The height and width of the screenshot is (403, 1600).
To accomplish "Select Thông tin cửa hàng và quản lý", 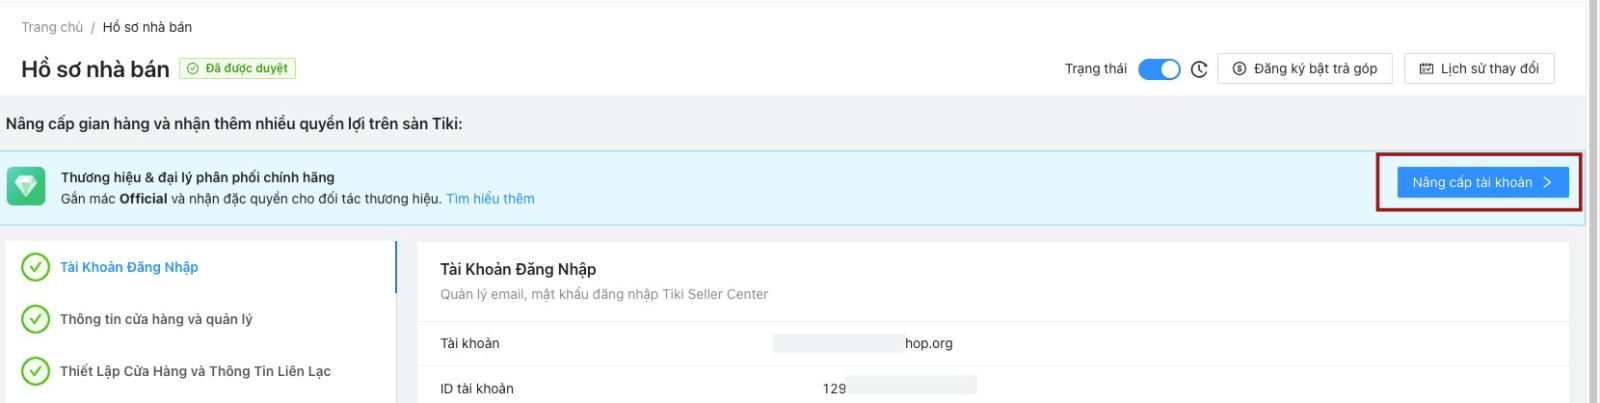I will point(156,319).
